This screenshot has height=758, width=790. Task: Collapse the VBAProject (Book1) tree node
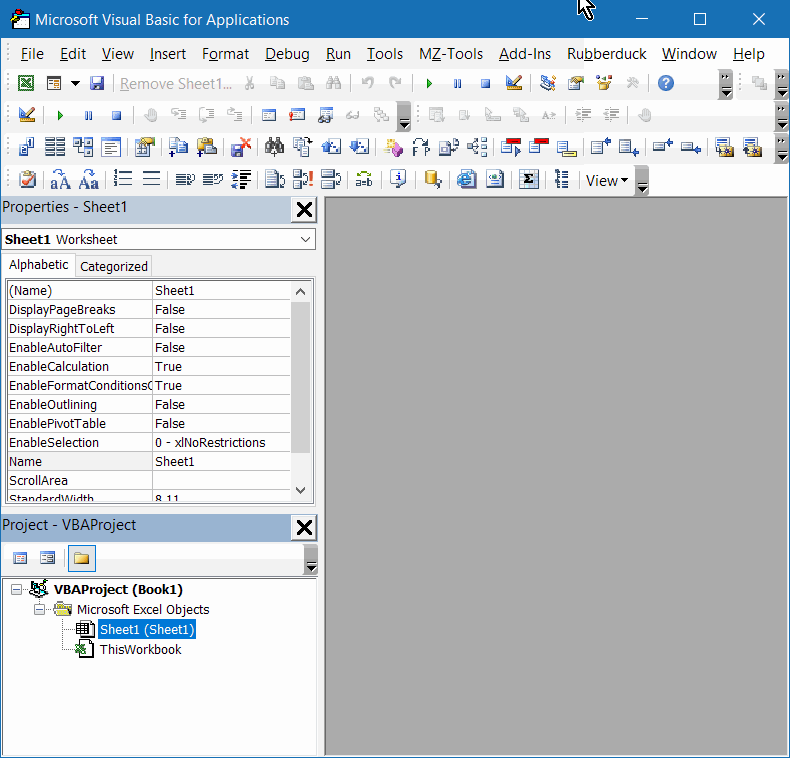[17, 589]
